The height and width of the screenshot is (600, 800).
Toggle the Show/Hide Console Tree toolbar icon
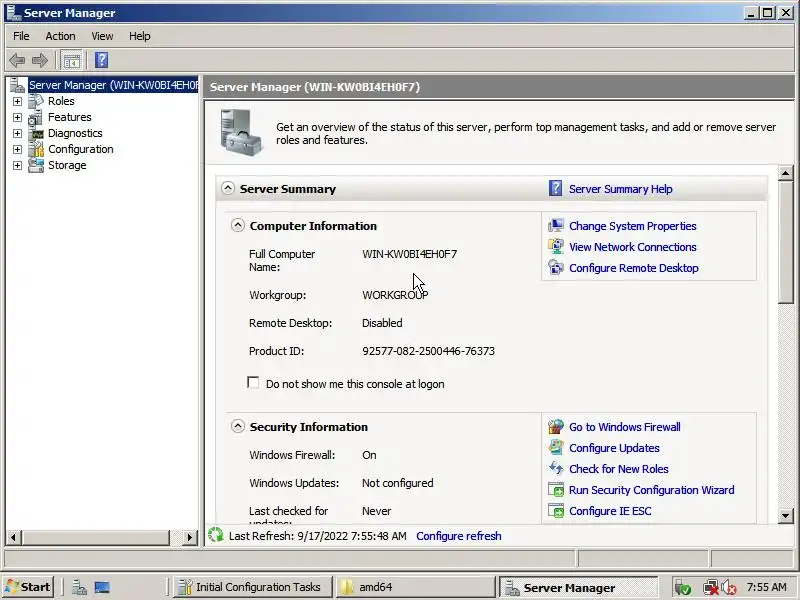(x=71, y=61)
